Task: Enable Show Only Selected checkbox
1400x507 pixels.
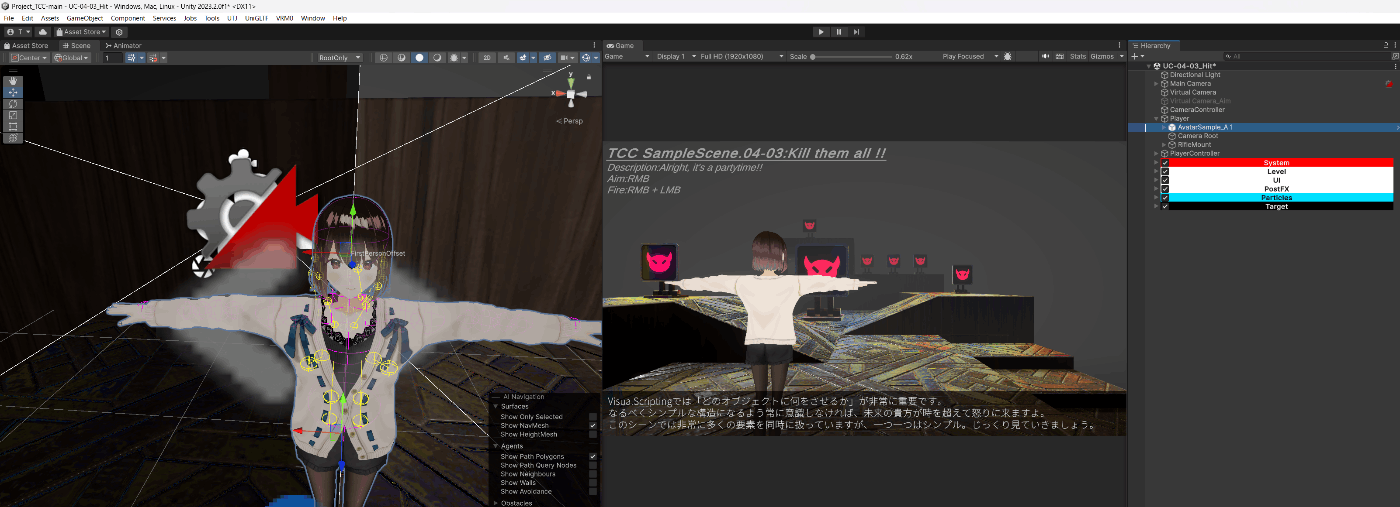Action: tap(593, 417)
